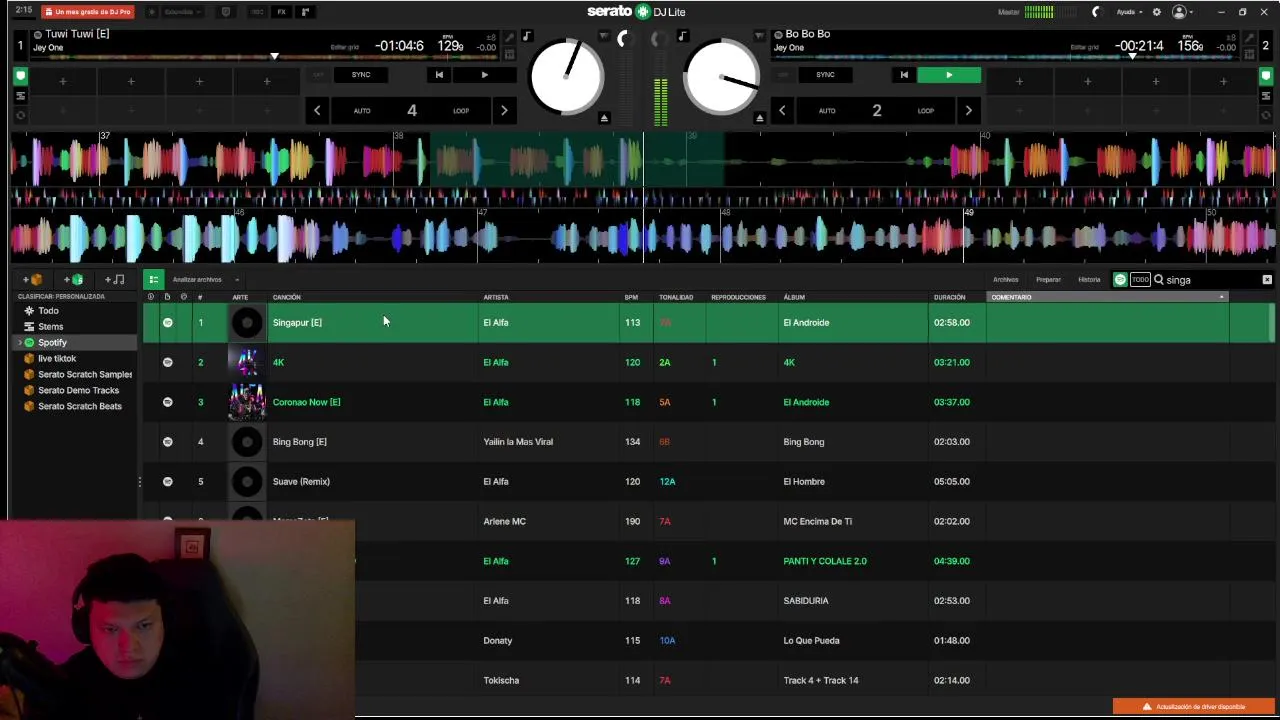This screenshot has height=720, width=1280.
Task: Click the search field containing 'singa'
Action: click(x=1210, y=280)
